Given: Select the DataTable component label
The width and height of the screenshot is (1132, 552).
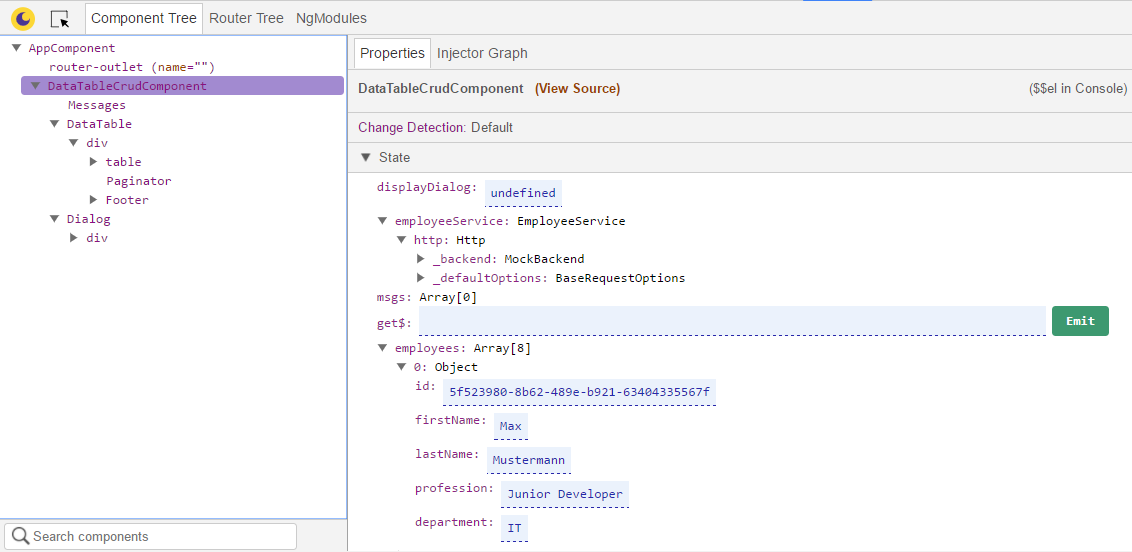Looking at the screenshot, I should point(100,124).
